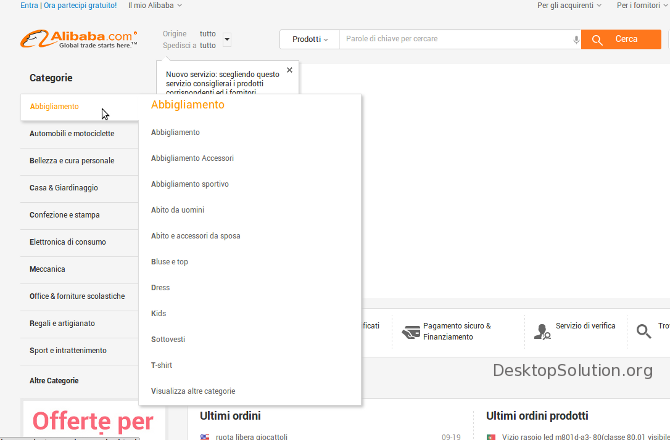
Task: Click Dress subcategory
Action: click(160, 287)
